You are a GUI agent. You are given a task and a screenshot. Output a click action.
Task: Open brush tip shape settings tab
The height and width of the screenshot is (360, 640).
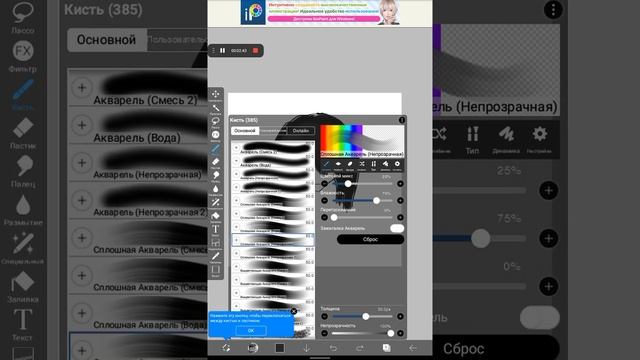(338, 164)
